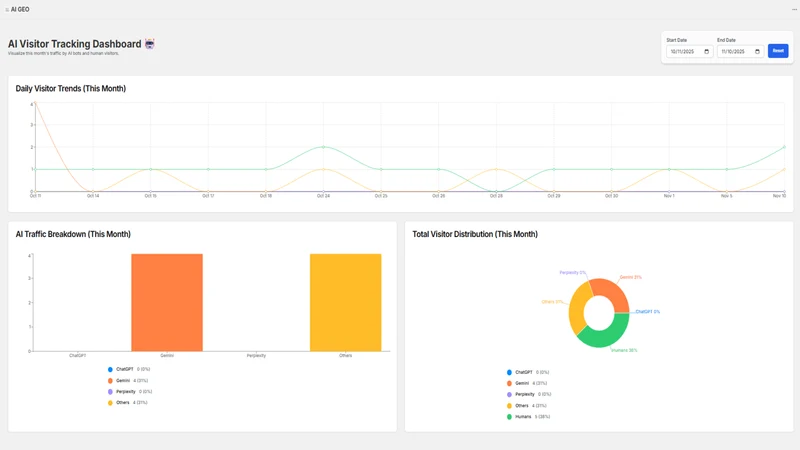This screenshot has width=800, height=450.
Task: Click the Others entry in the Distribution legend
Action: pos(527,406)
